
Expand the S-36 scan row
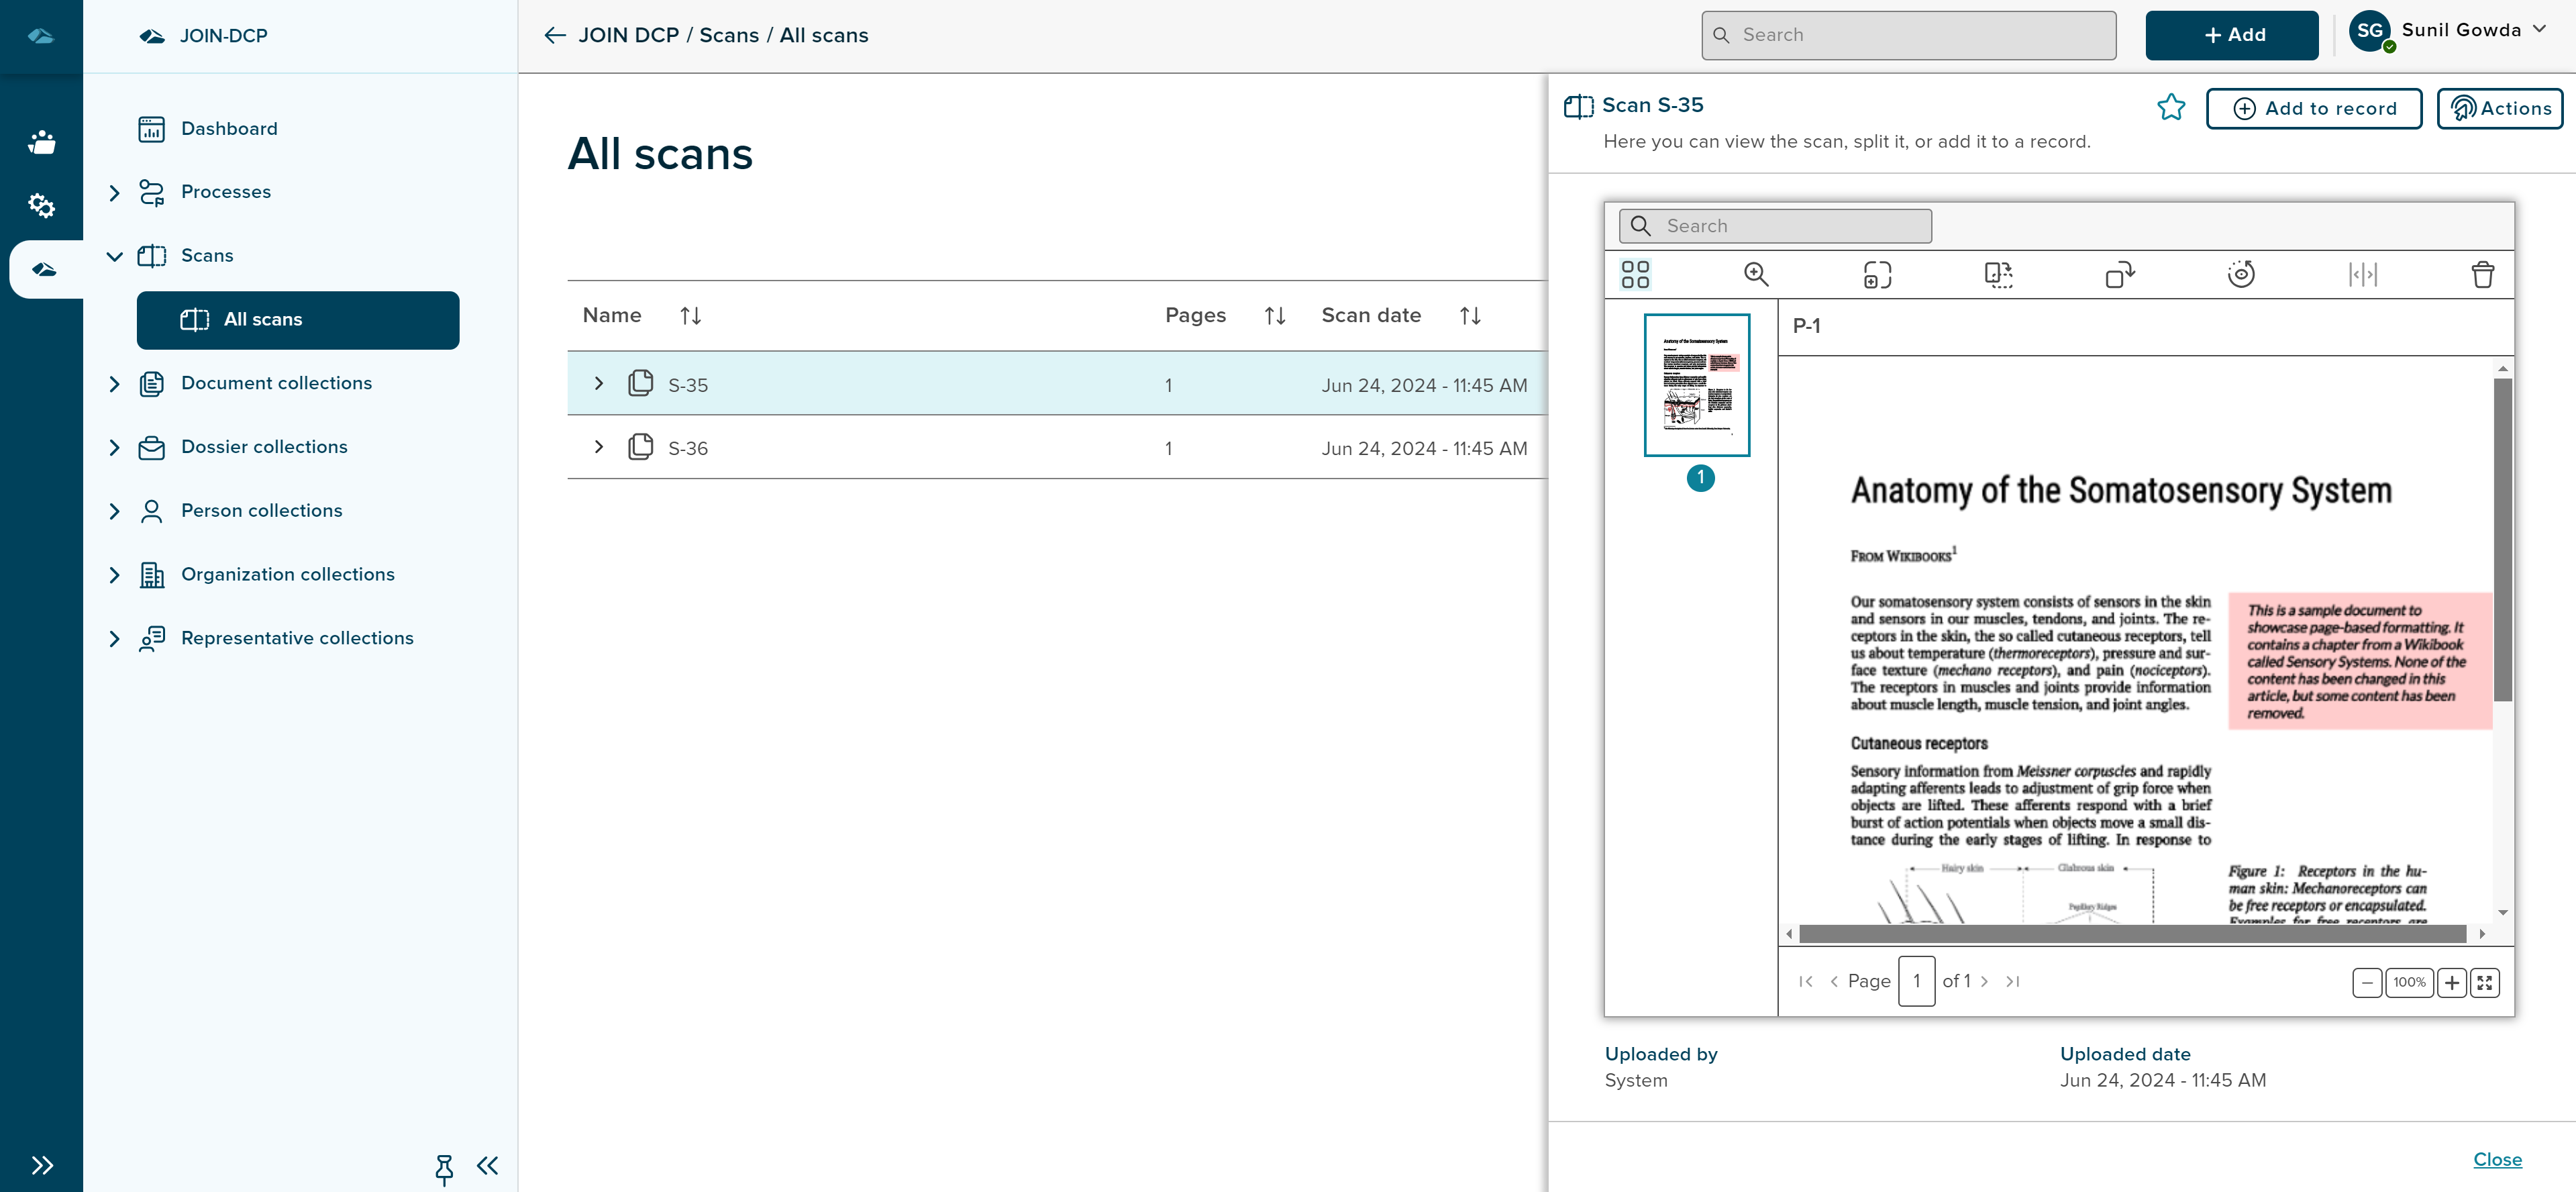click(x=598, y=447)
